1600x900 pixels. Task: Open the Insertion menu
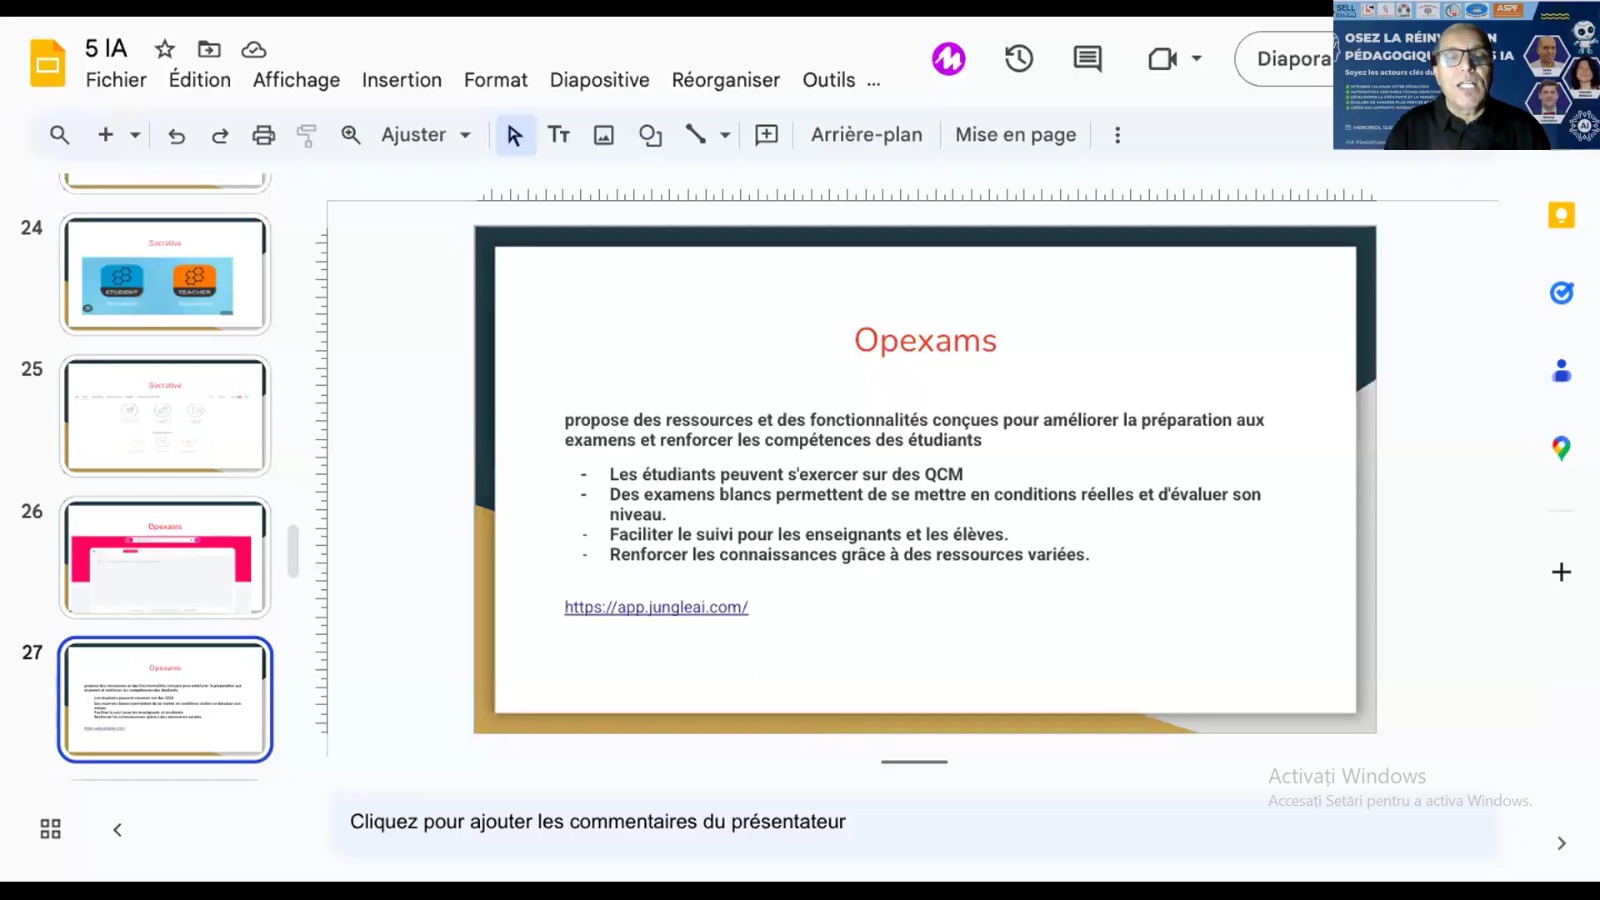[401, 80]
